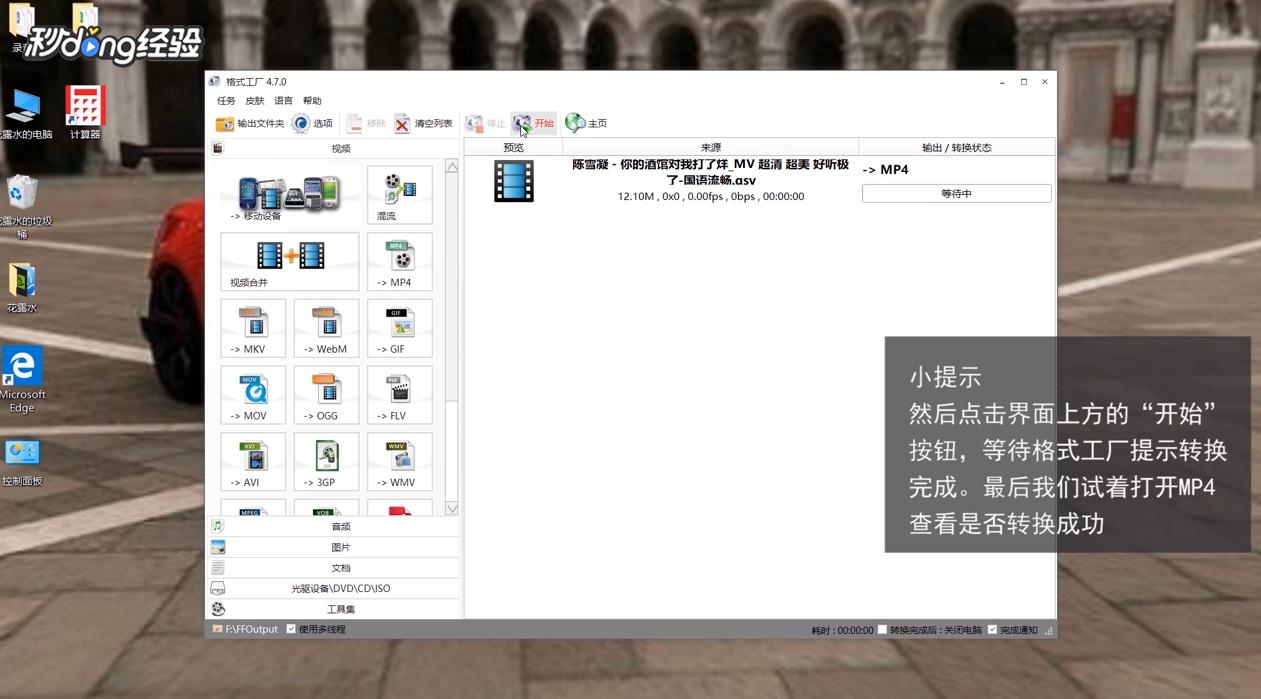Viewport: 1261px width, 699px height.
Task: Start conversion with 开始 button
Action: coord(533,123)
